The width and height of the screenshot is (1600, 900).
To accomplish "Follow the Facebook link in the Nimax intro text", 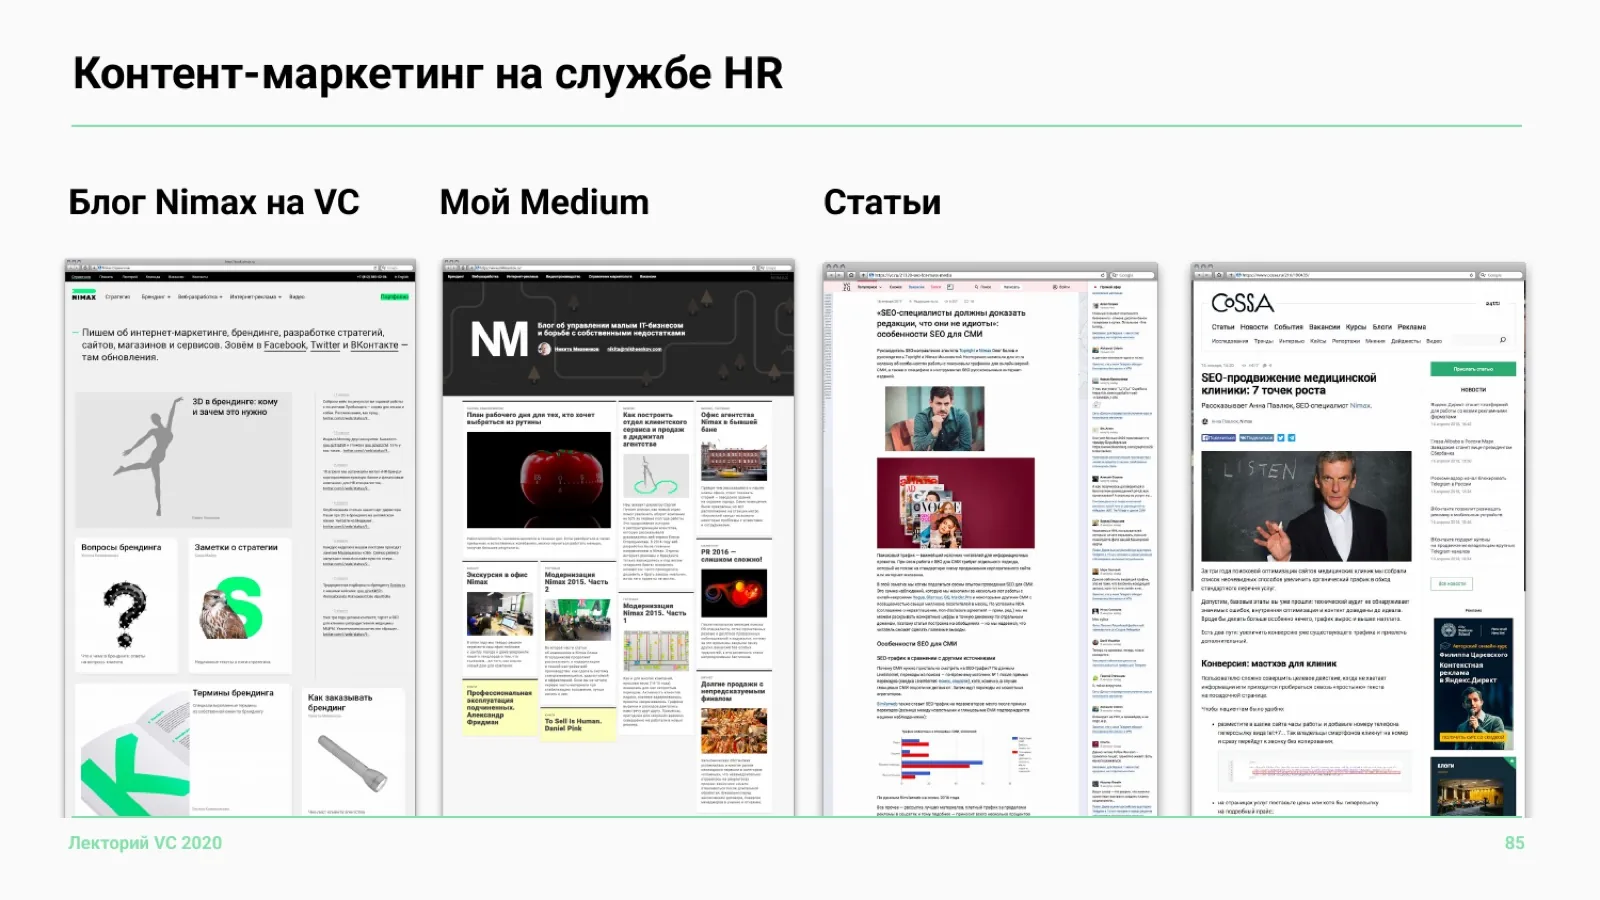I will coord(285,345).
